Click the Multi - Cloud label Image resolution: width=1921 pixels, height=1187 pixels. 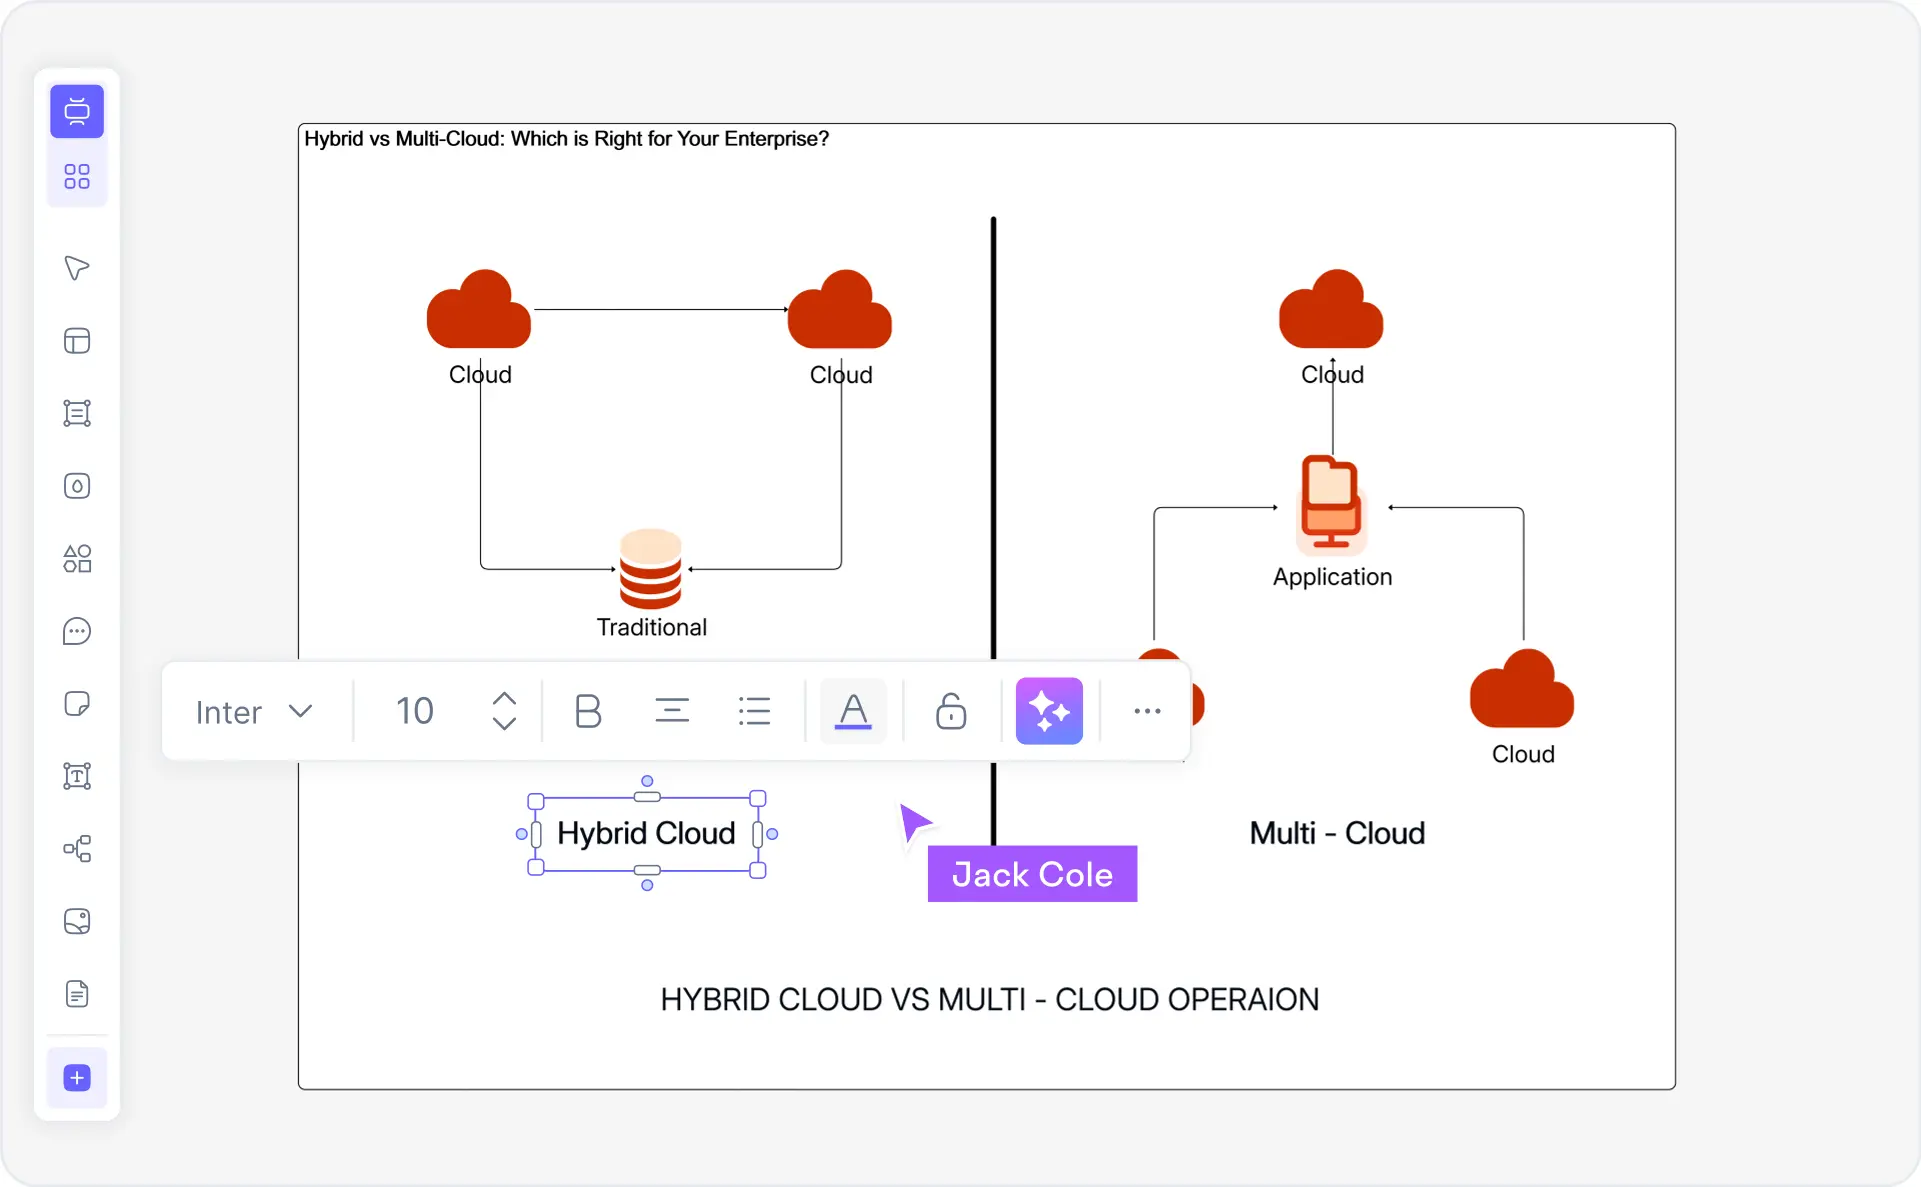1337,833
